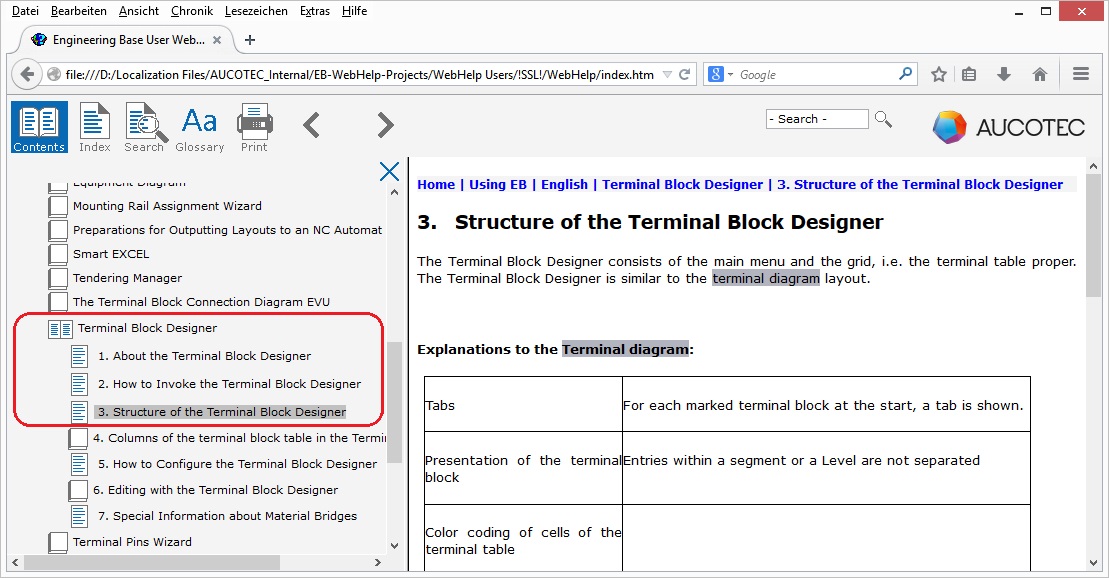Click page icon of About the Terminal Block Designer
The width and height of the screenshot is (1109, 578).
[79, 356]
